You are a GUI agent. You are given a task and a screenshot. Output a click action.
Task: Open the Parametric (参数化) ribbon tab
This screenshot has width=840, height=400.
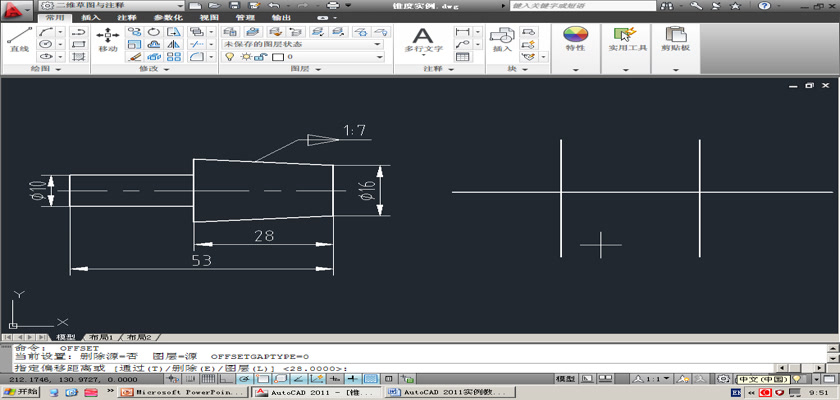(x=168, y=18)
